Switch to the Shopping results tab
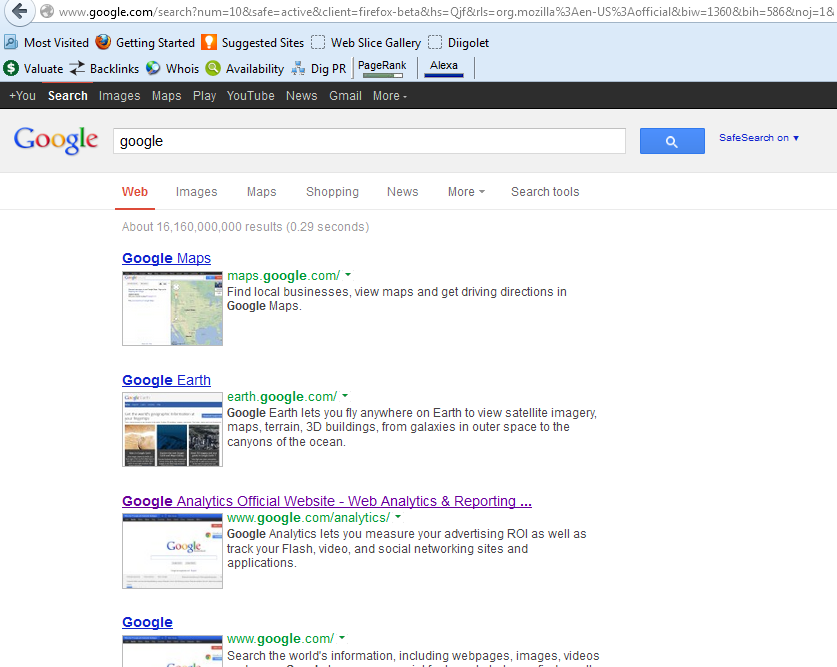This screenshot has width=837, height=667. pos(332,192)
